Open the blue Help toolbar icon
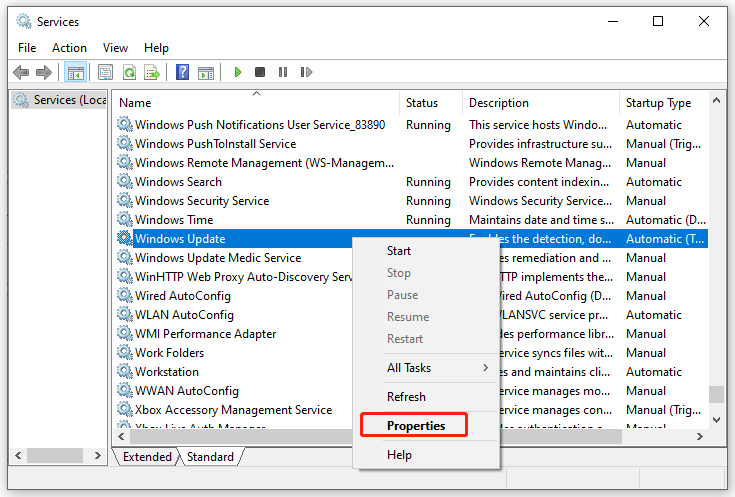 182,72
